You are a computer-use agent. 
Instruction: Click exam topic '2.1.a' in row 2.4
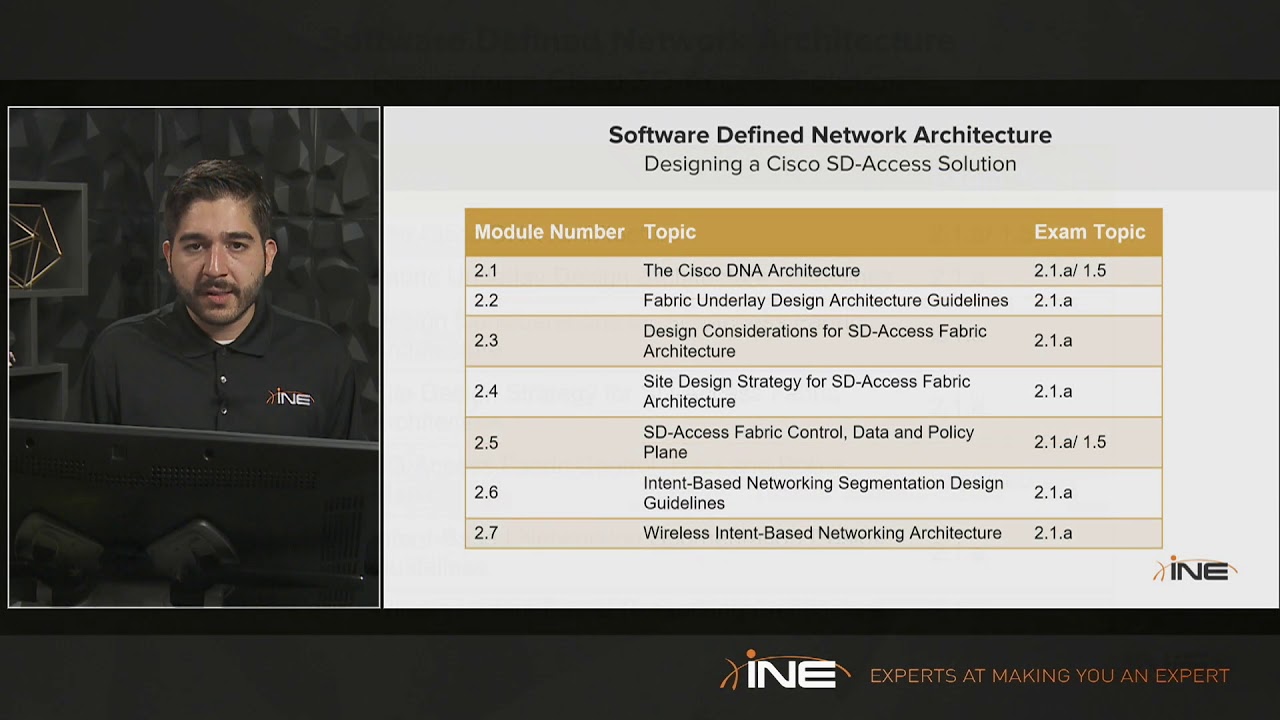tap(1053, 392)
